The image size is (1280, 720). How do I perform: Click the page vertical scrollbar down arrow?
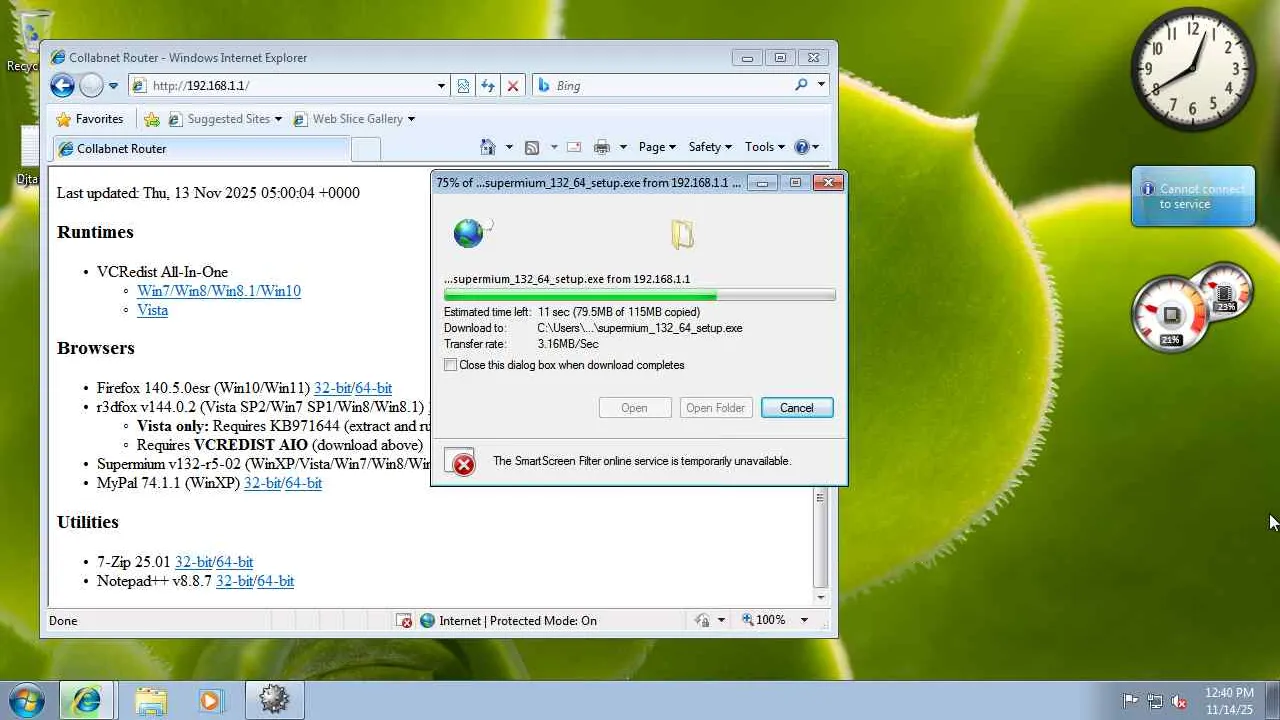pos(821,597)
